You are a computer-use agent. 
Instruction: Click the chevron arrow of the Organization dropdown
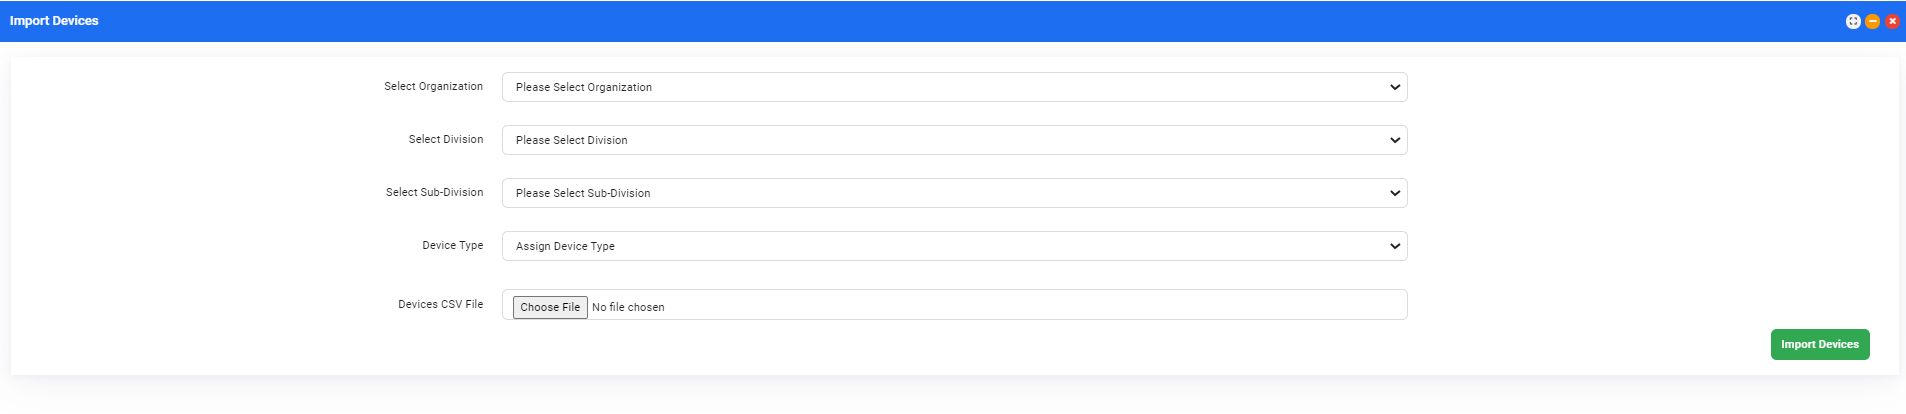1395,87
